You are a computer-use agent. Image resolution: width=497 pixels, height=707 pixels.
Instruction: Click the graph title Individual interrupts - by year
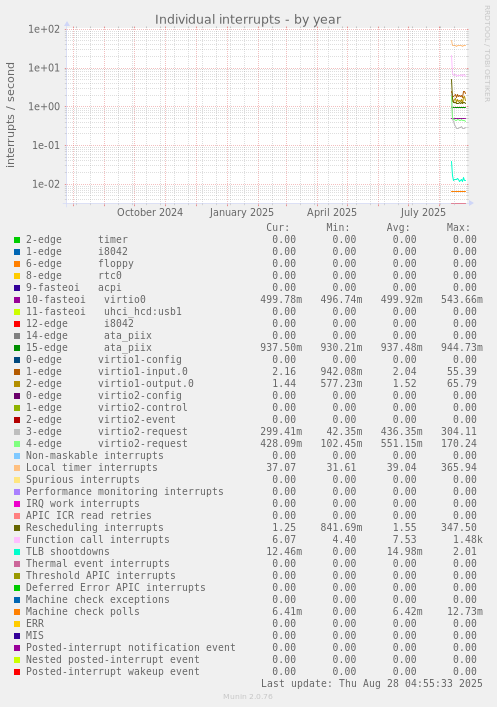click(x=248, y=20)
